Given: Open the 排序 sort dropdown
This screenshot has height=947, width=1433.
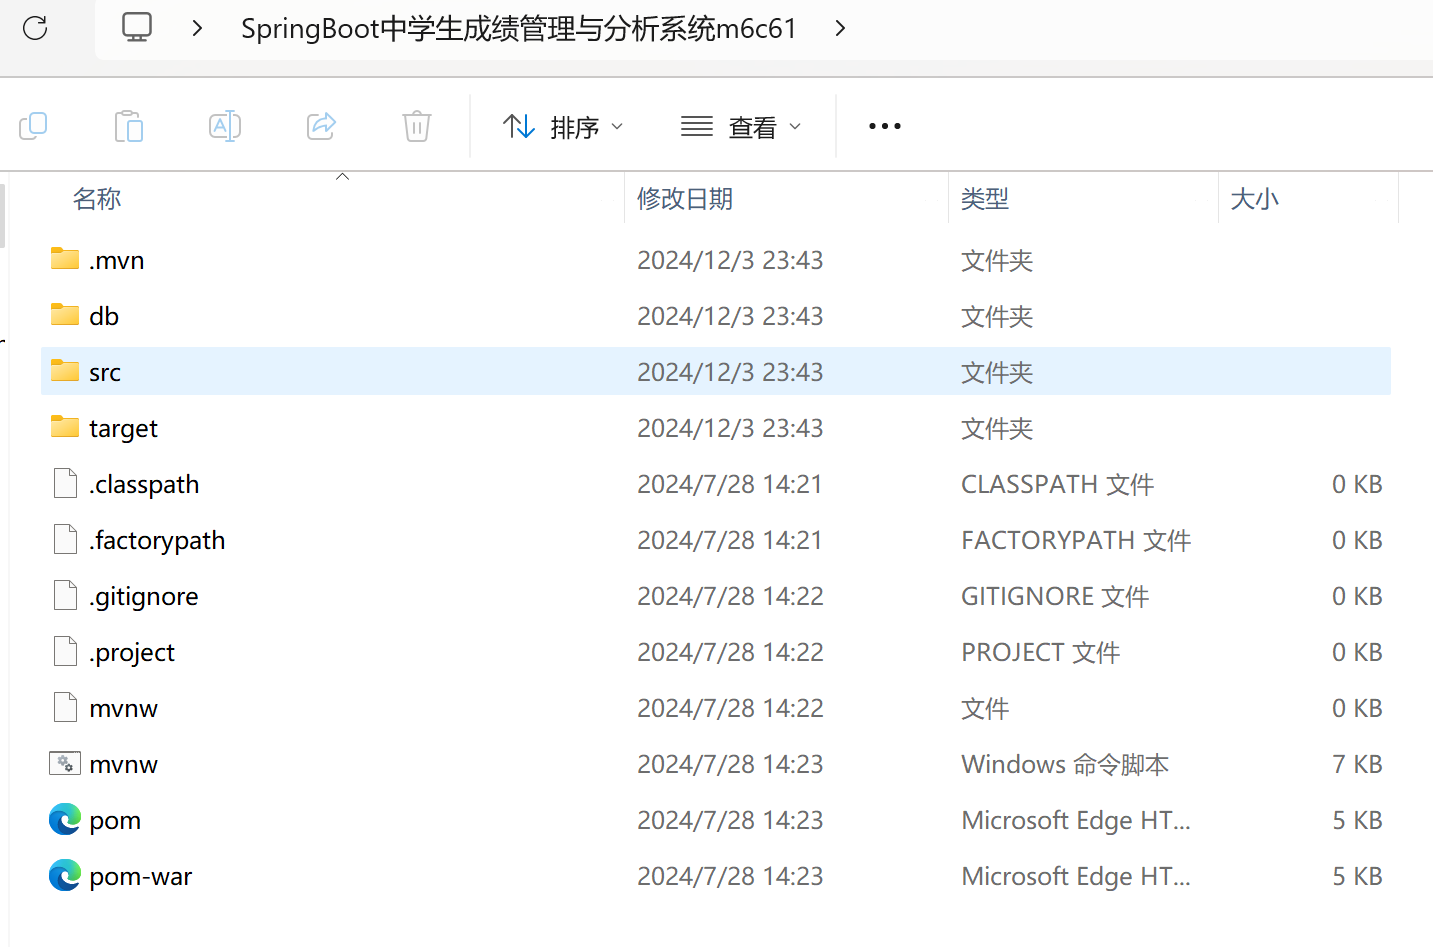Looking at the screenshot, I should tap(563, 126).
